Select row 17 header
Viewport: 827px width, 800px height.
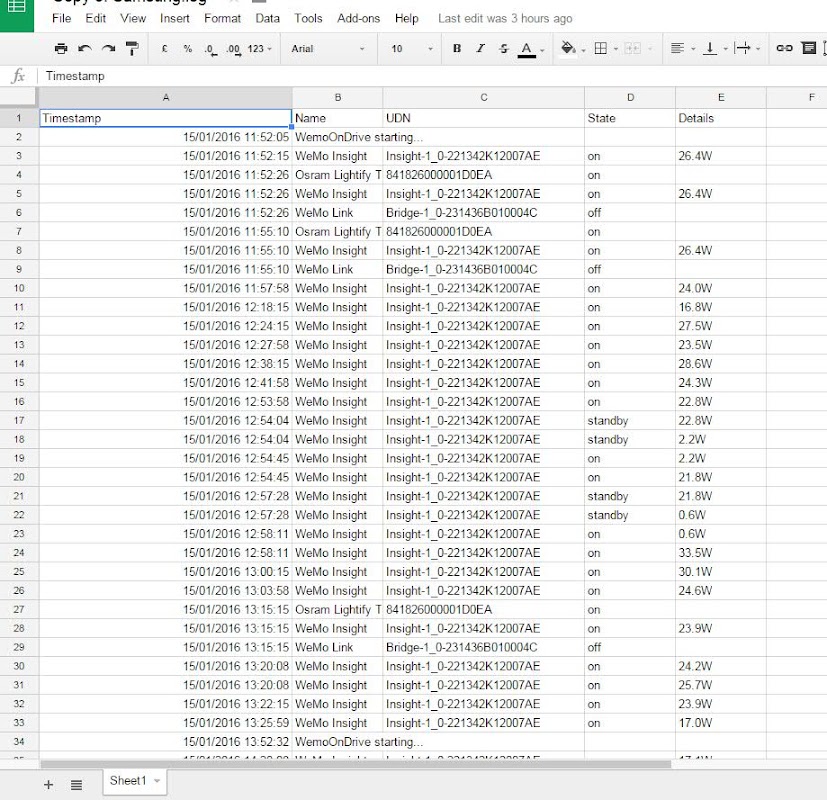click(x=19, y=420)
